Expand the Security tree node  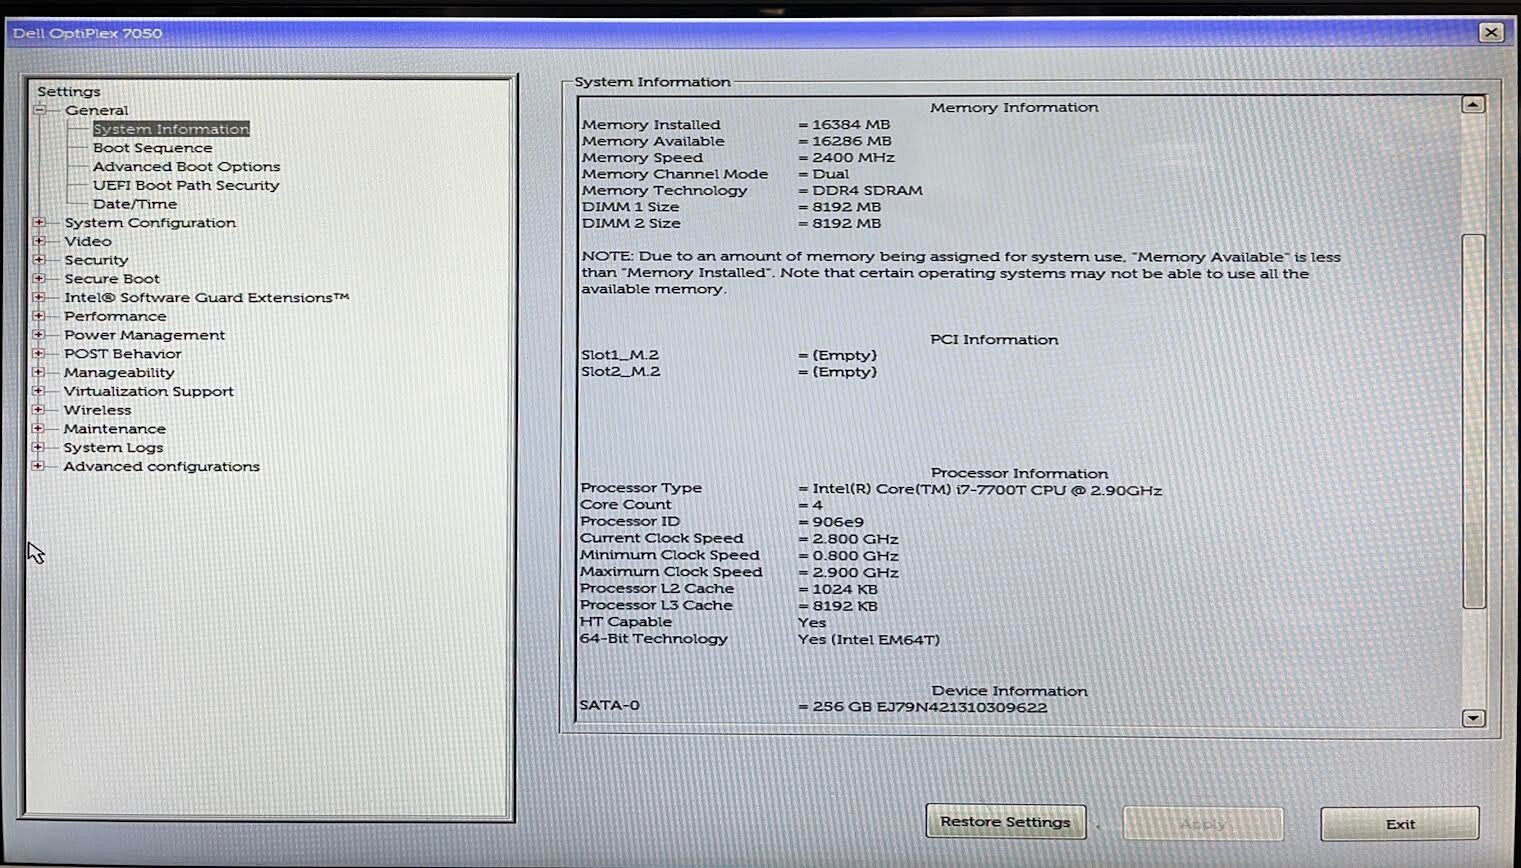39,260
